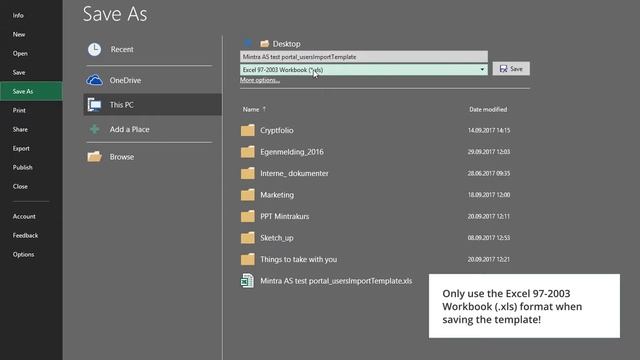Click the Interne_ dokumenter folder icon

247,173
